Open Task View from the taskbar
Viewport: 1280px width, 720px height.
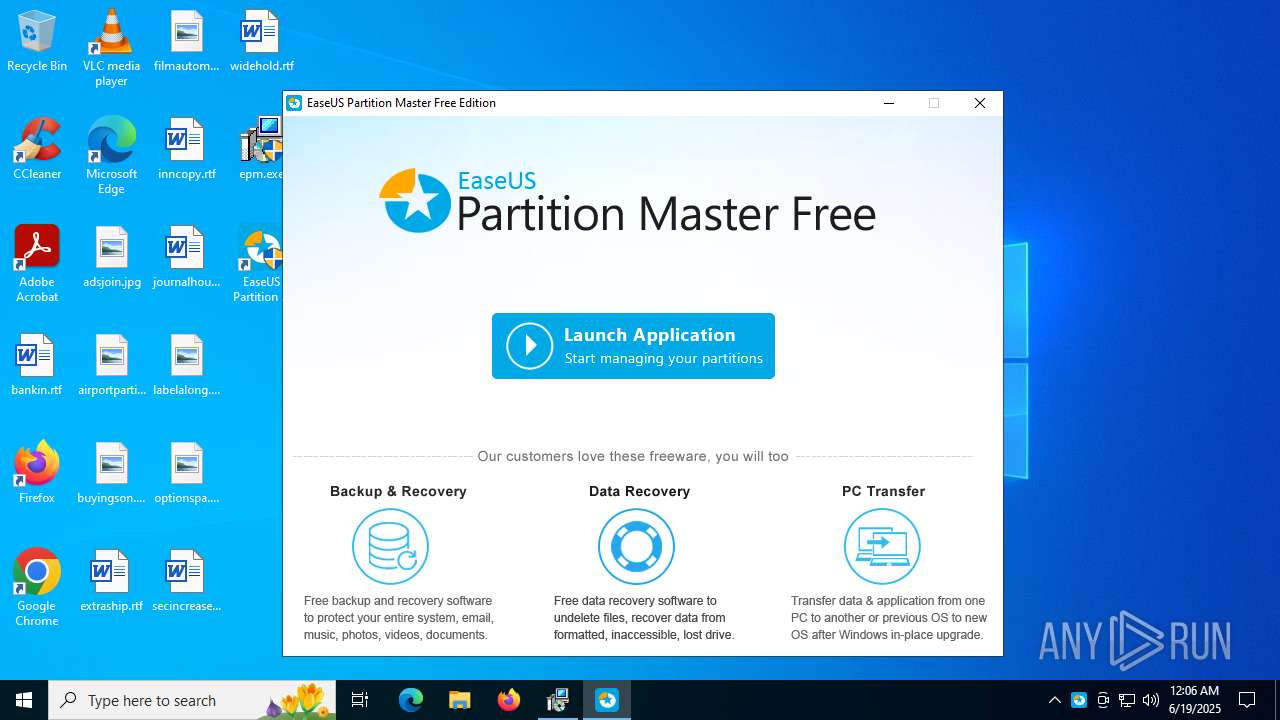pyautogui.click(x=360, y=700)
